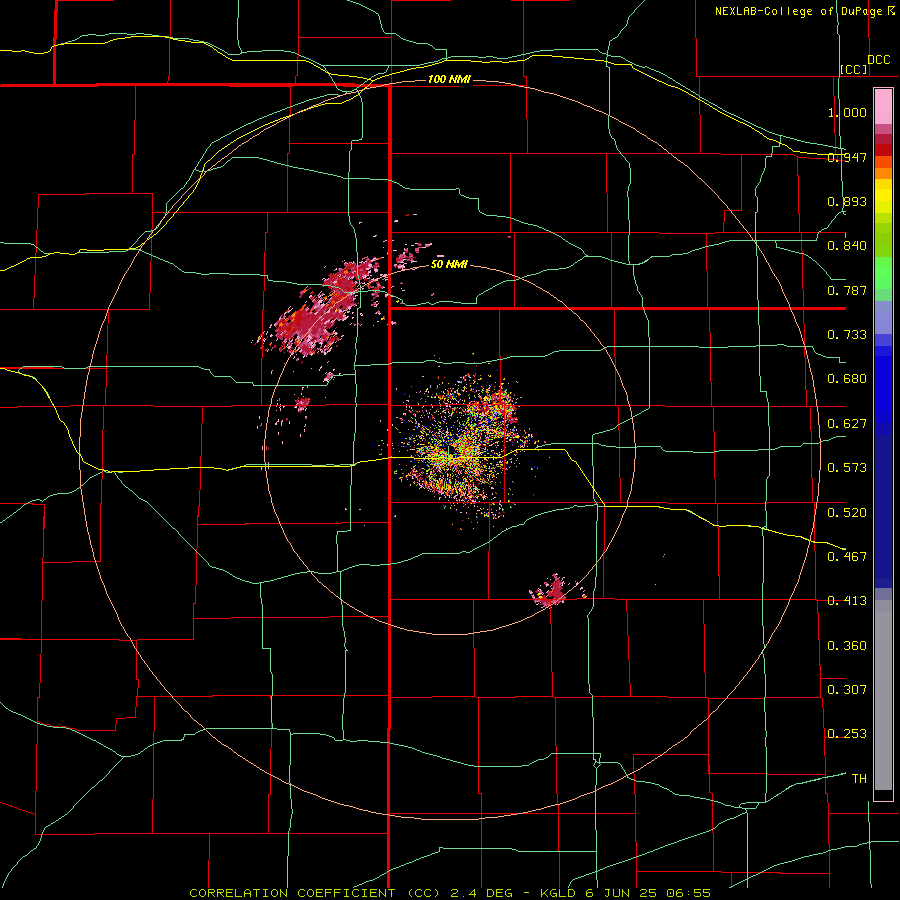Click the 0.893 colorbar value
This screenshot has width=900, height=900.
click(847, 201)
